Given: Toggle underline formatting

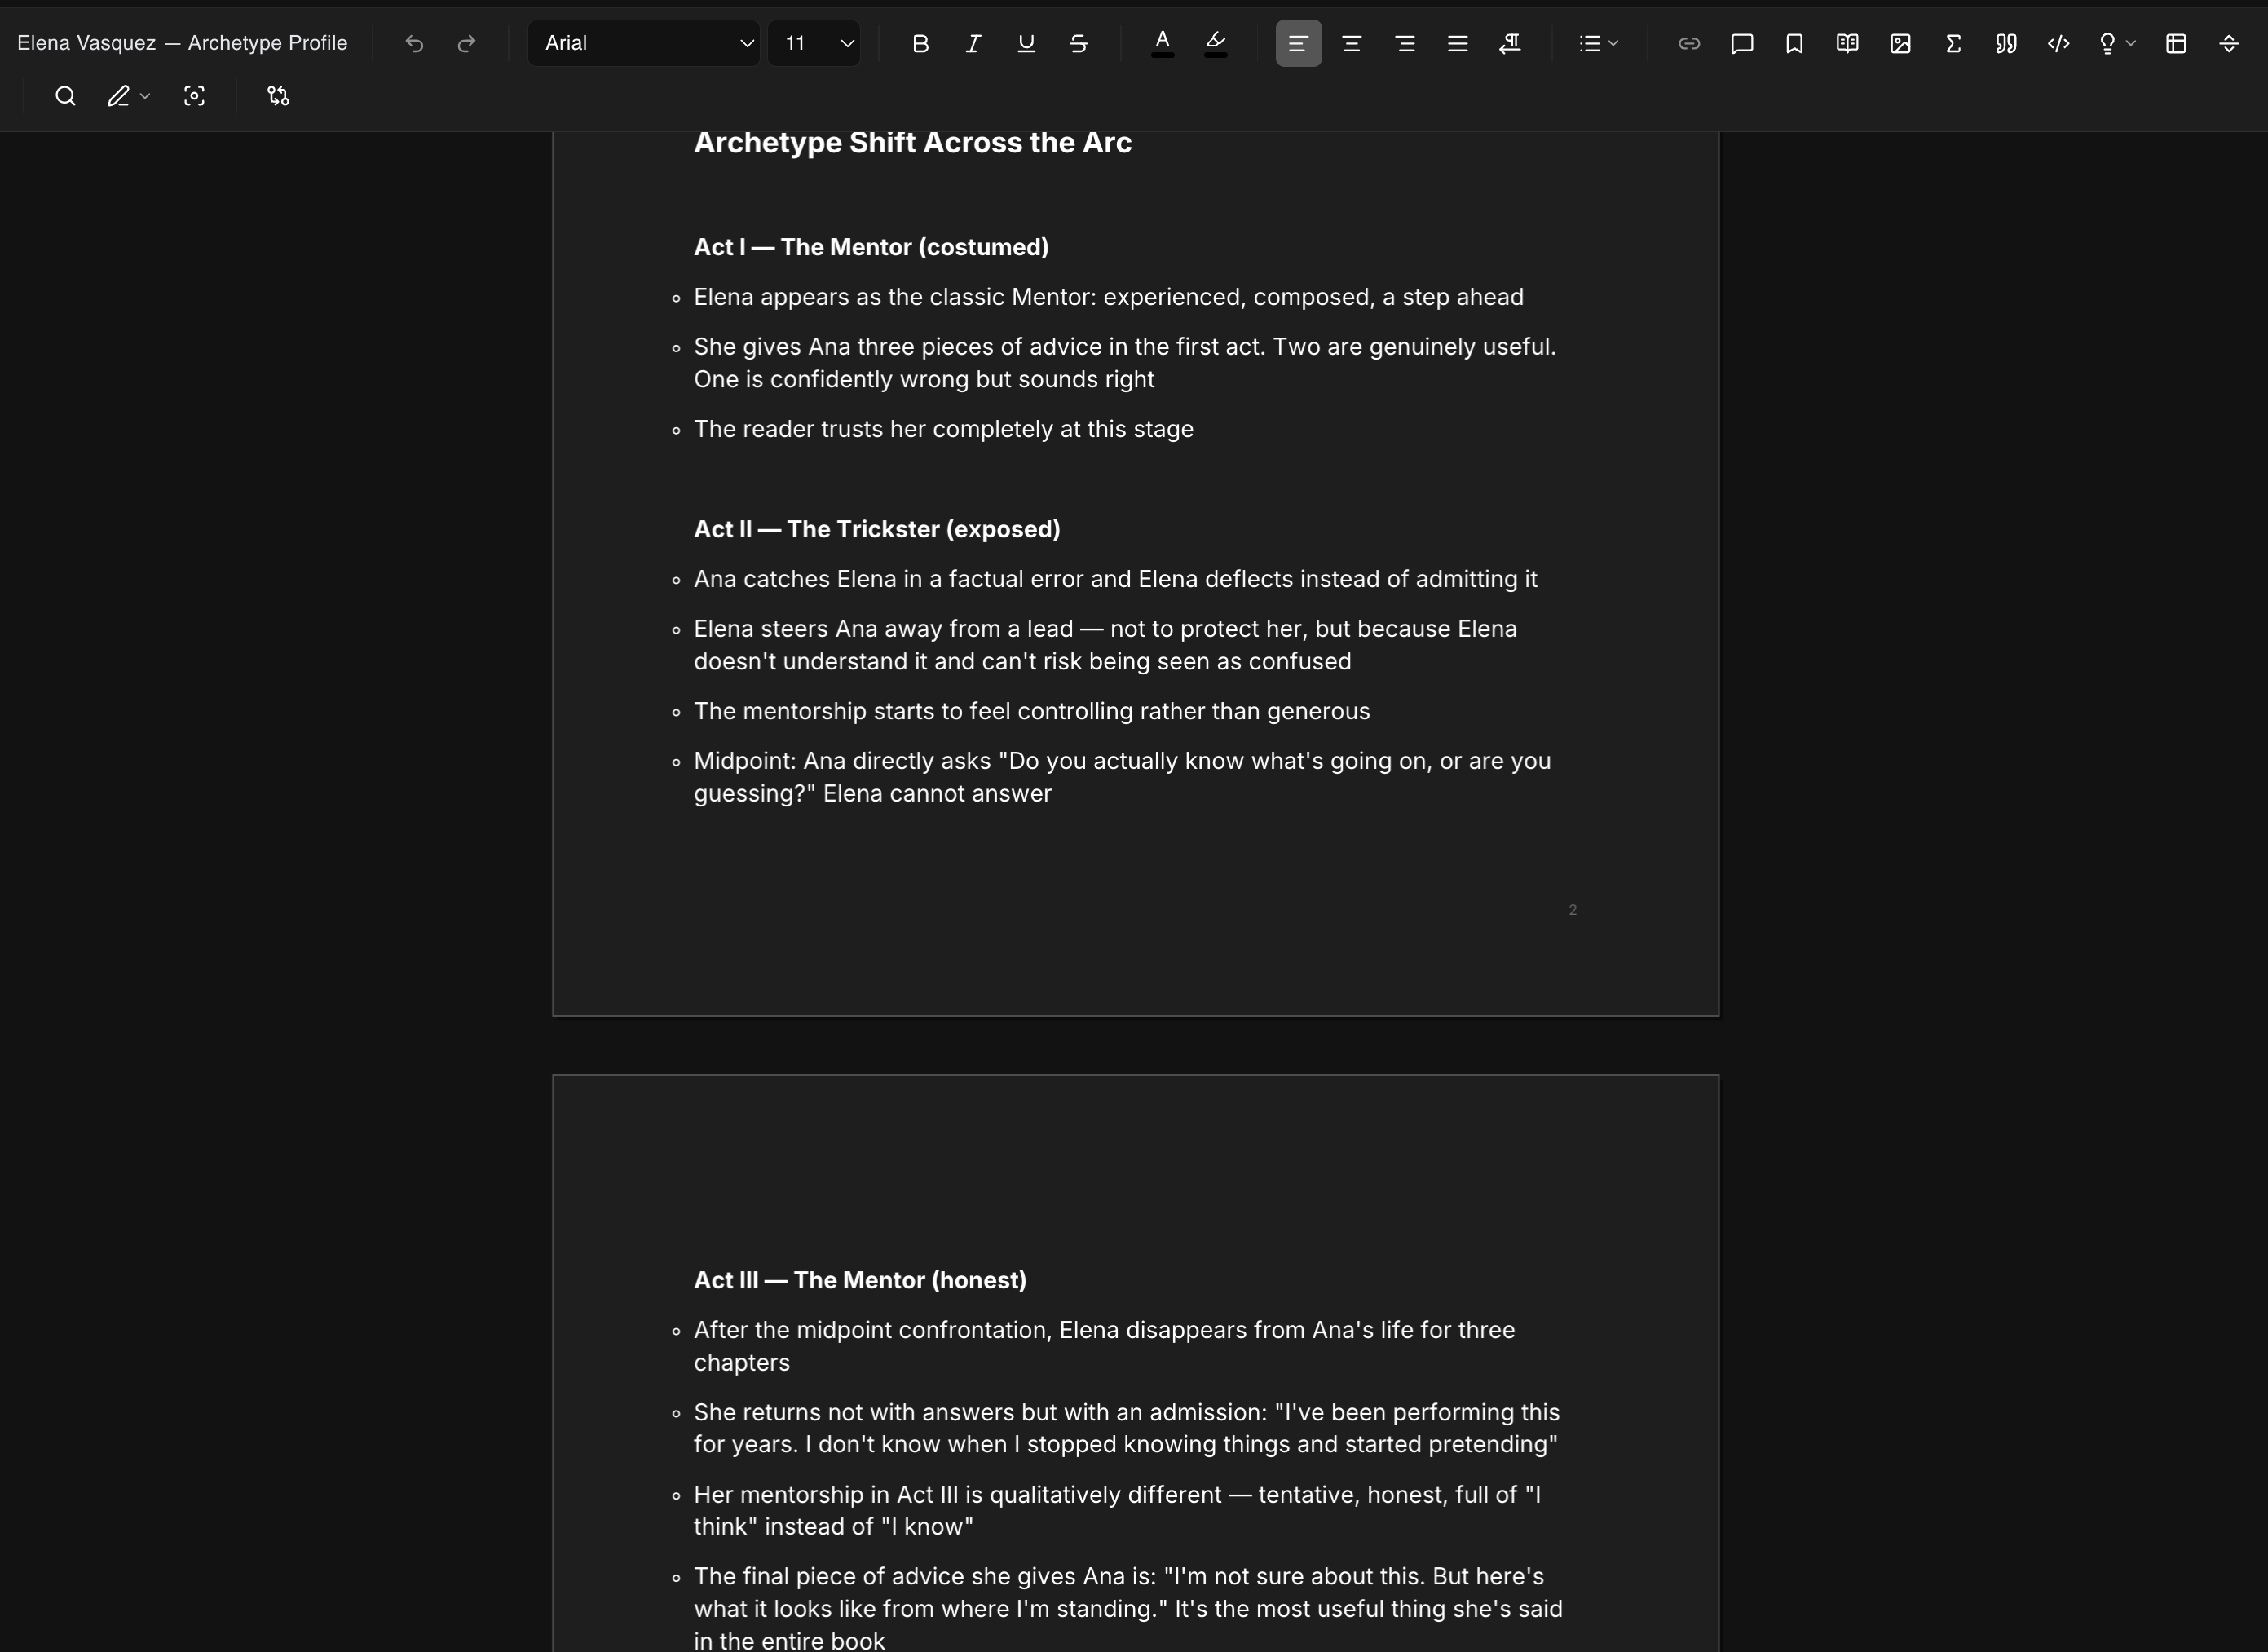Looking at the screenshot, I should [1025, 44].
